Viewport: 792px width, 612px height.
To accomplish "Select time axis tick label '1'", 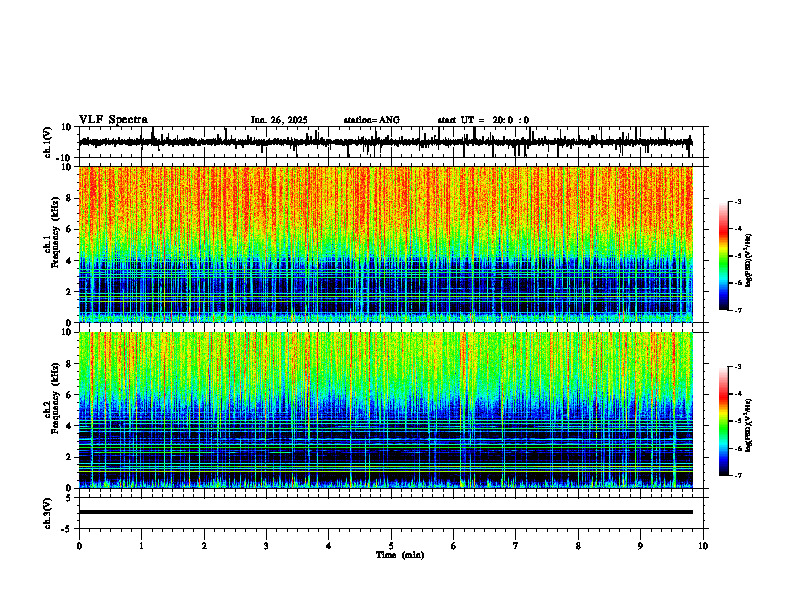I will pyautogui.click(x=141, y=546).
